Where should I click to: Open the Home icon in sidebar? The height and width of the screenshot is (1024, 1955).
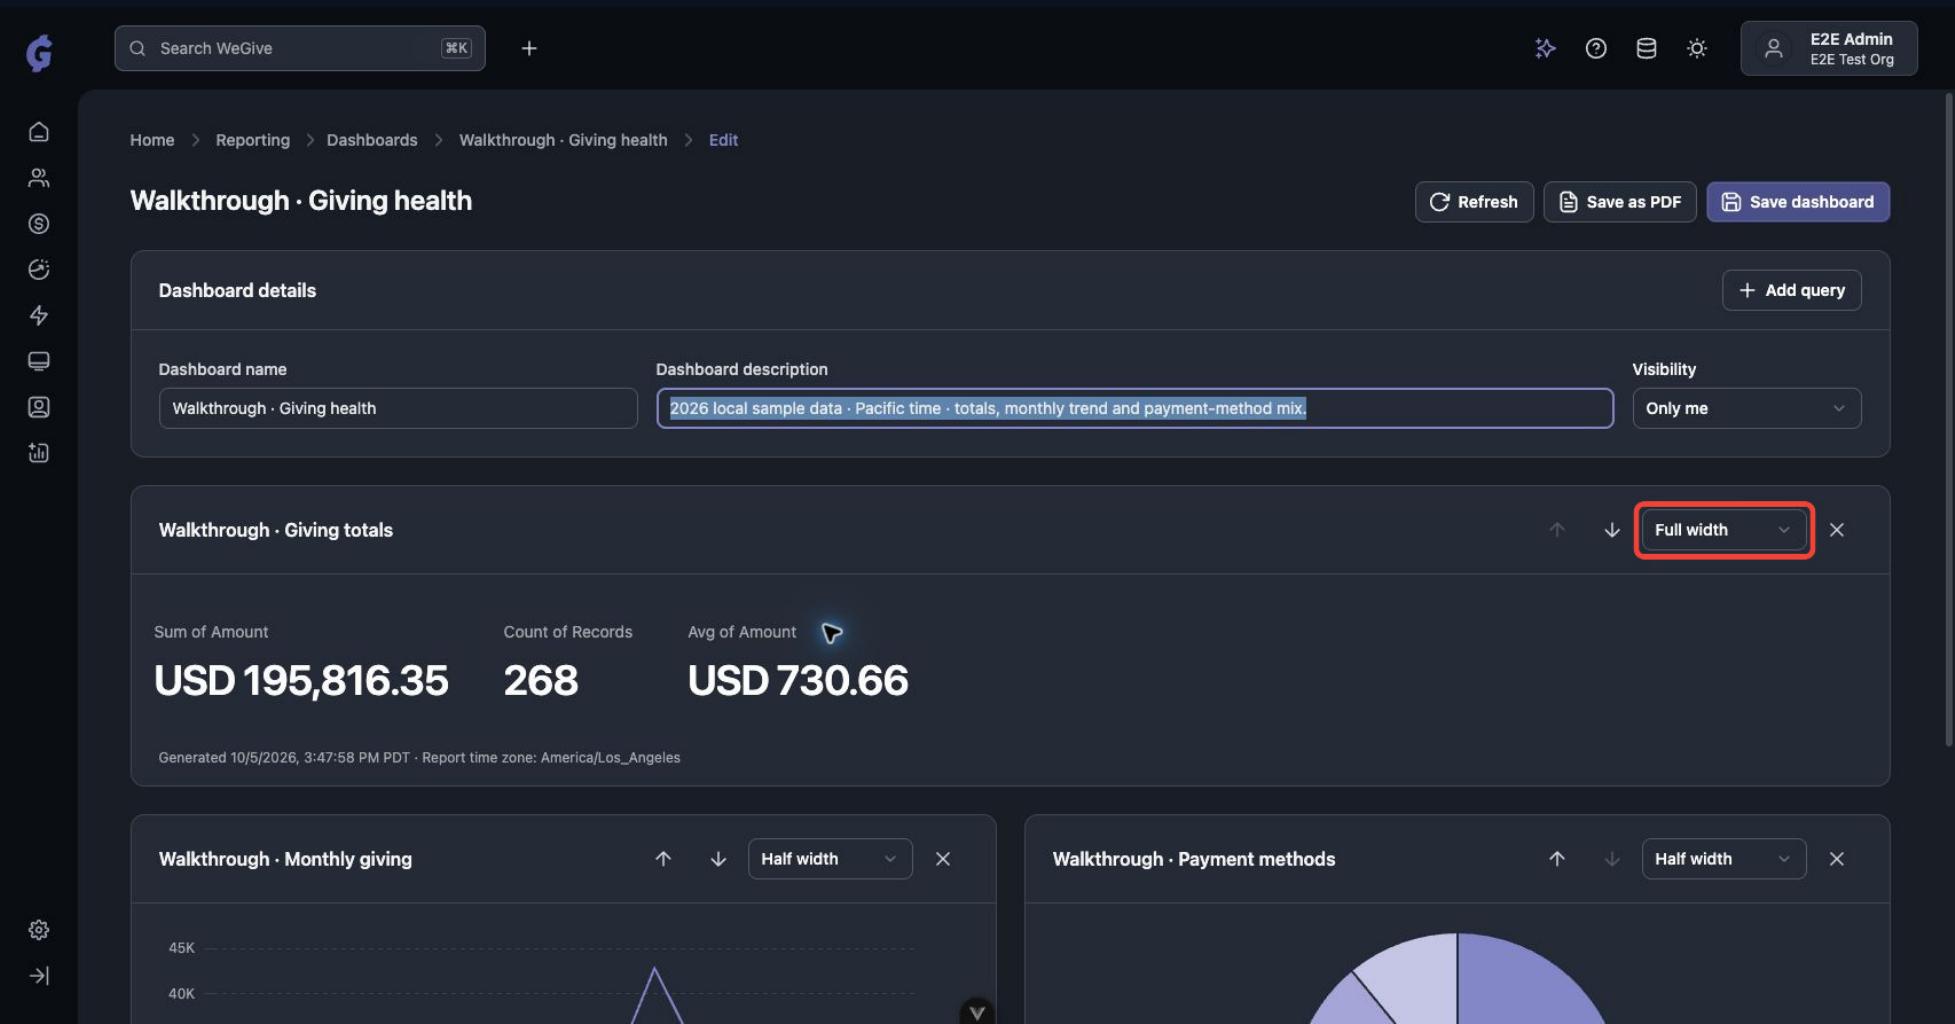39,132
